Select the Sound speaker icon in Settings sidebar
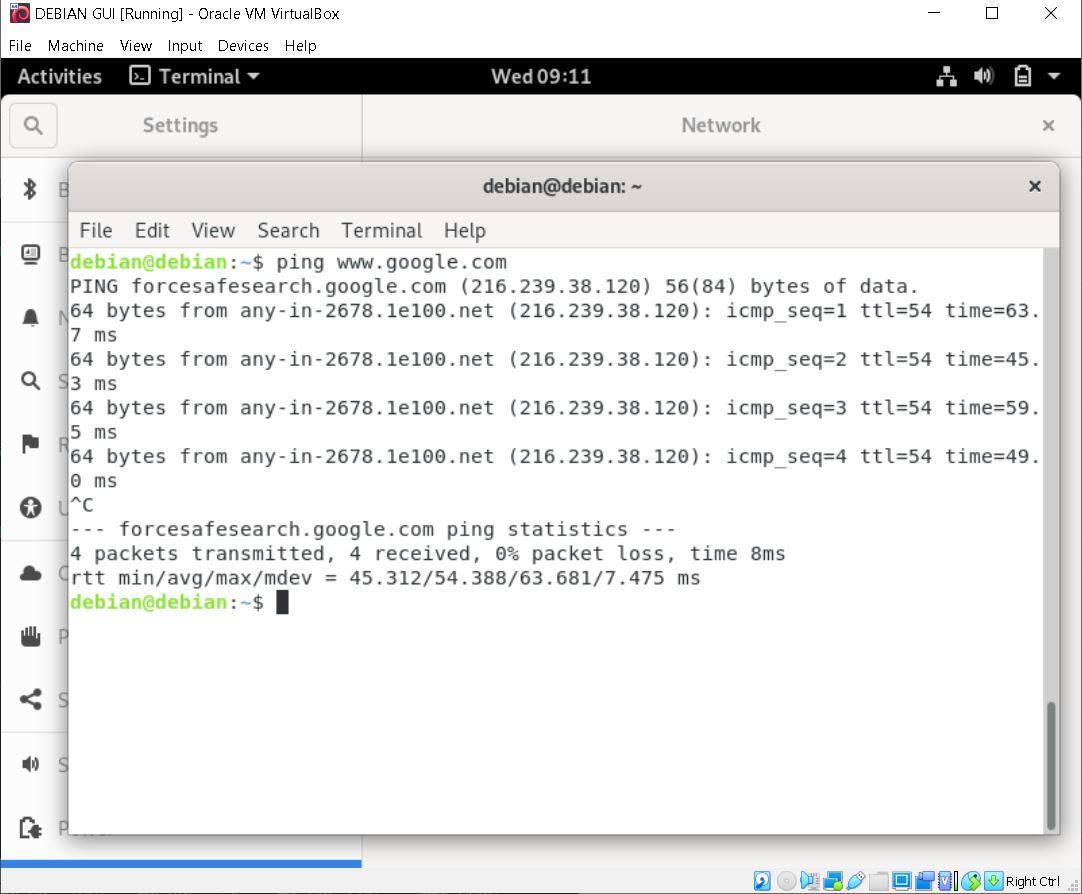 tap(30, 764)
